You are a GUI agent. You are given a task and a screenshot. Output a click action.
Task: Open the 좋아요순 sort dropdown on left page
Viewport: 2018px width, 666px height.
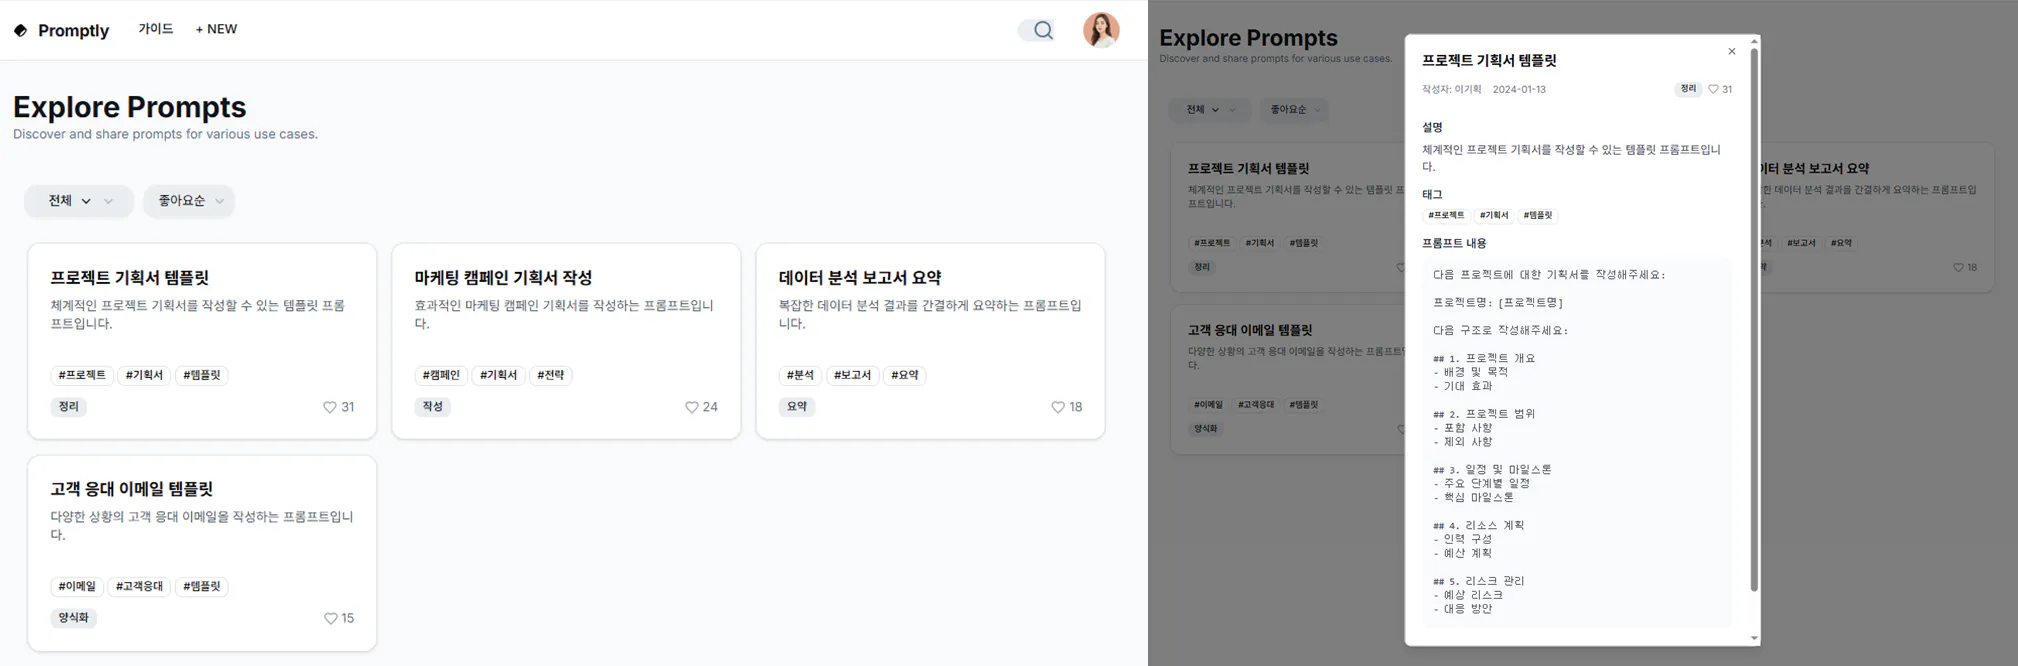(x=189, y=201)
